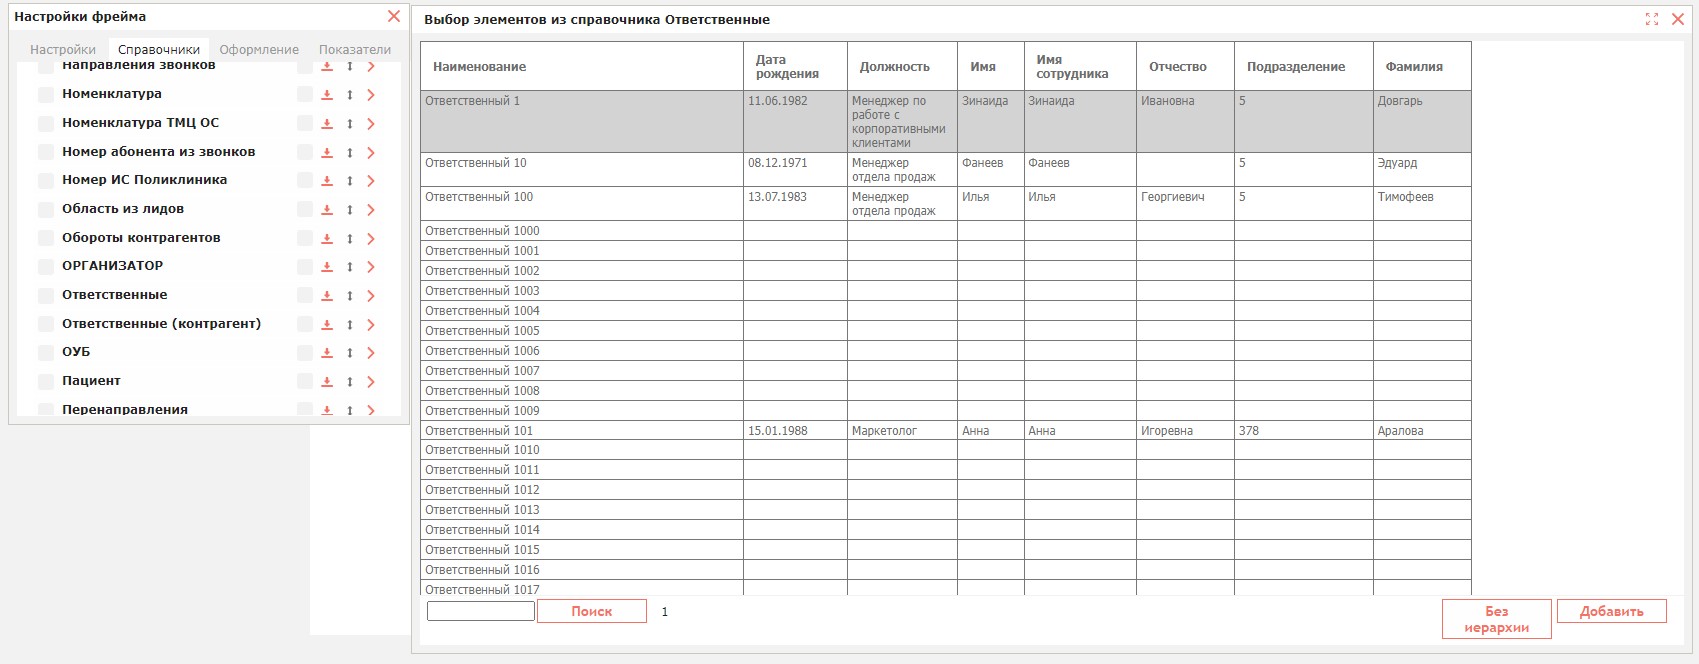Click the Добавить button
1699x664 pixels.
pos(1612,611)
